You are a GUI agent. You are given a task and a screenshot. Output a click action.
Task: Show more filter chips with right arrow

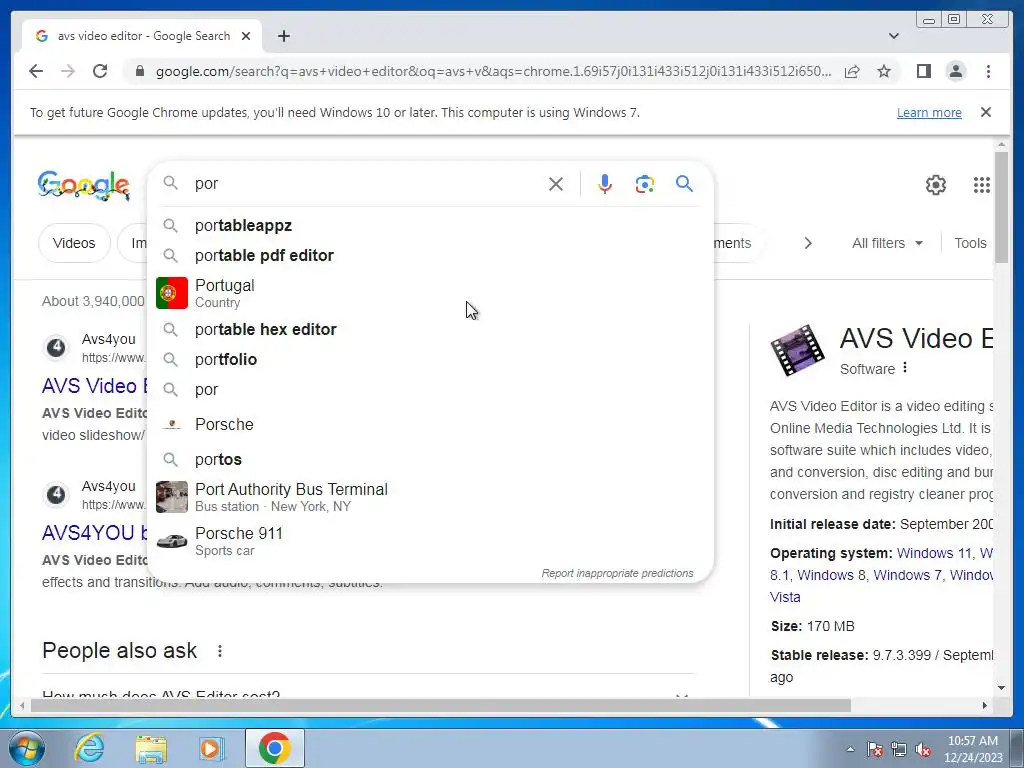pos(808,243)
